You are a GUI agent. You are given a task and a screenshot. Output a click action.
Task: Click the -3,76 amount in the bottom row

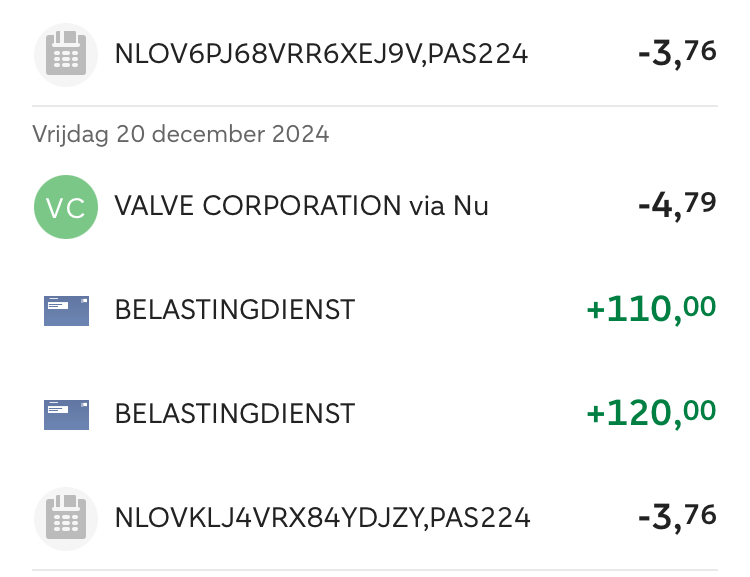(x=677, y=517)
